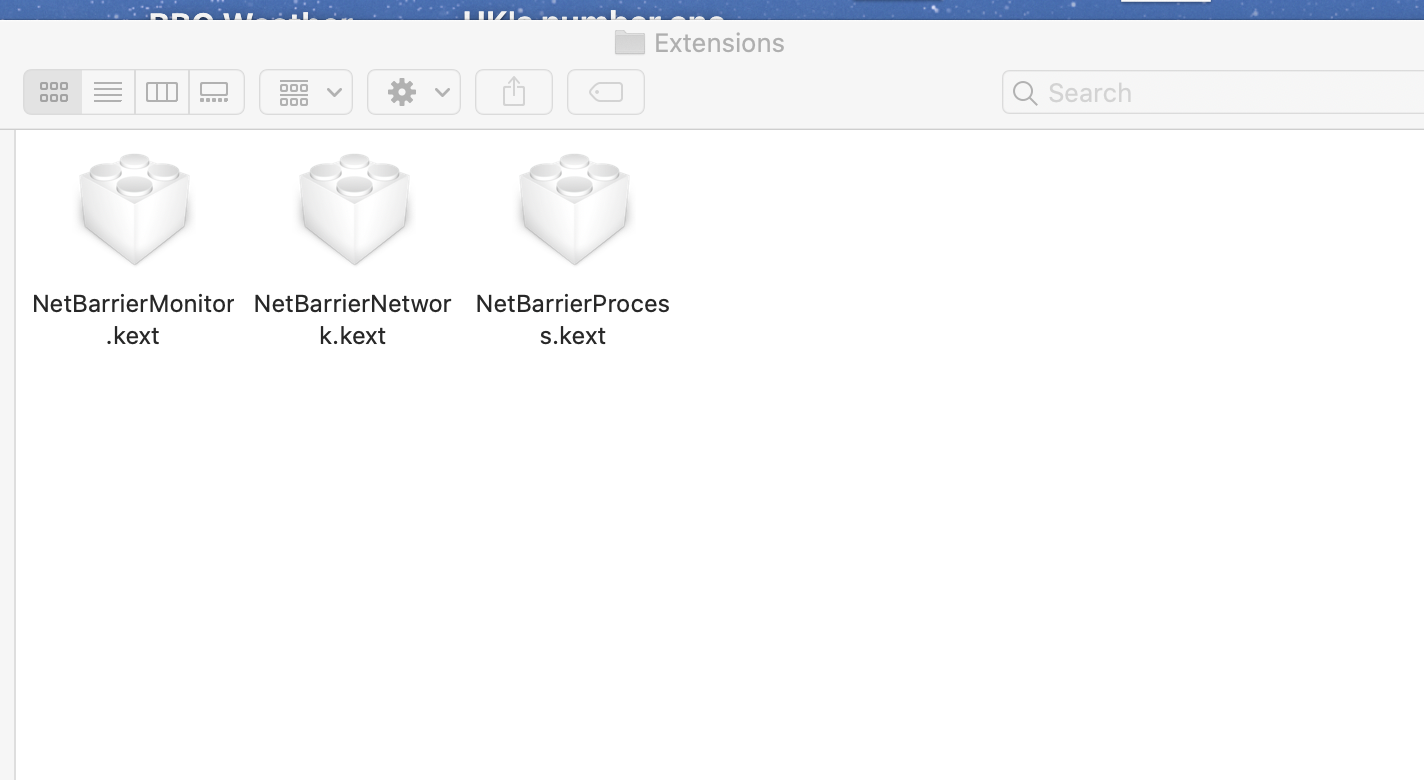Click in the Search field
1424x780 pixels.
(1213, 92)
